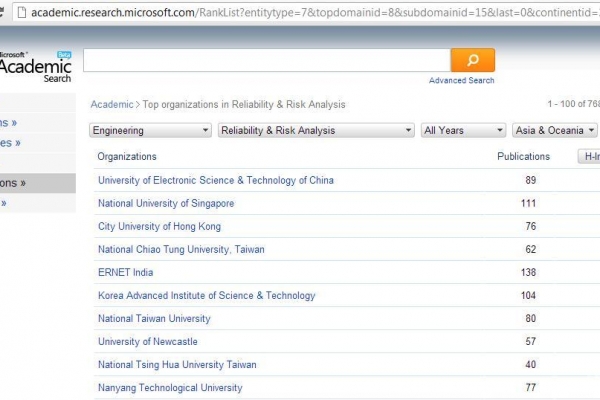The height and width of the screenshot is (400, 600).
Task: Open ERNET India link
Action: [x=126, y=272]
